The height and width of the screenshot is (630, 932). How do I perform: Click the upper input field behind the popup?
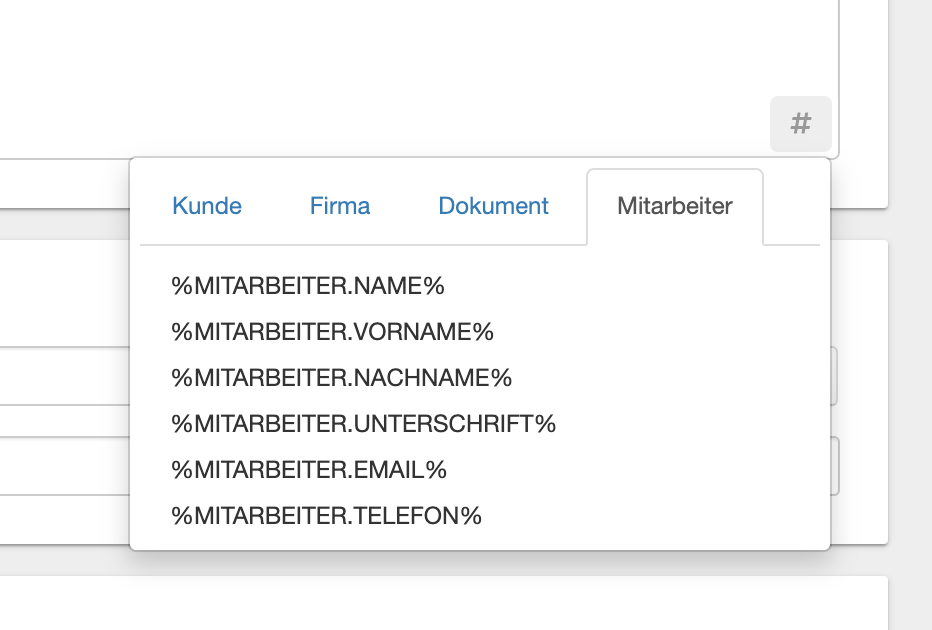pyautogui.click(x=64, y=376)
